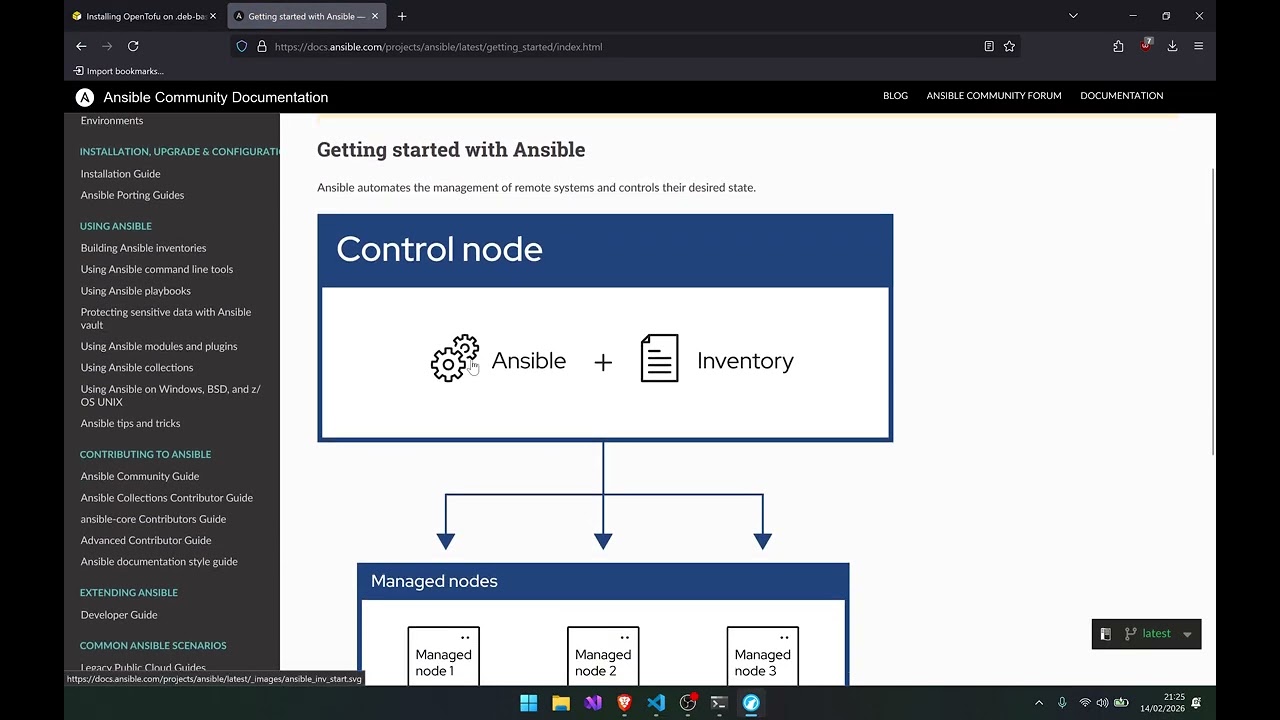The height and width of the screenshot is (720, 1280).
Task: Go back with the browser back arrow
Action: pos(81,46)
